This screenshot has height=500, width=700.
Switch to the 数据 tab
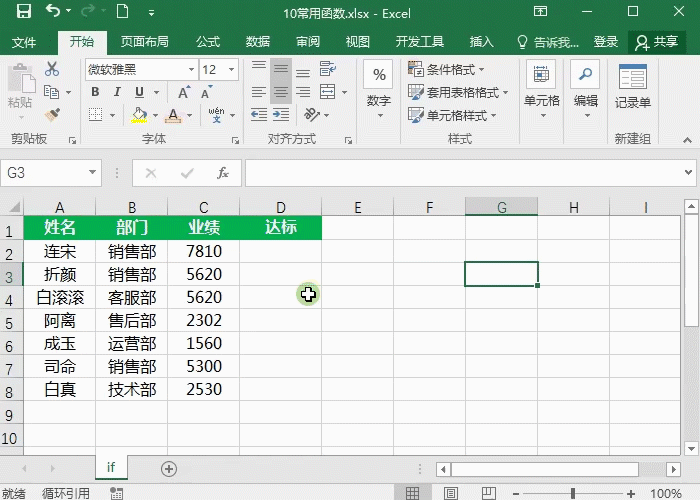[258, 42]
